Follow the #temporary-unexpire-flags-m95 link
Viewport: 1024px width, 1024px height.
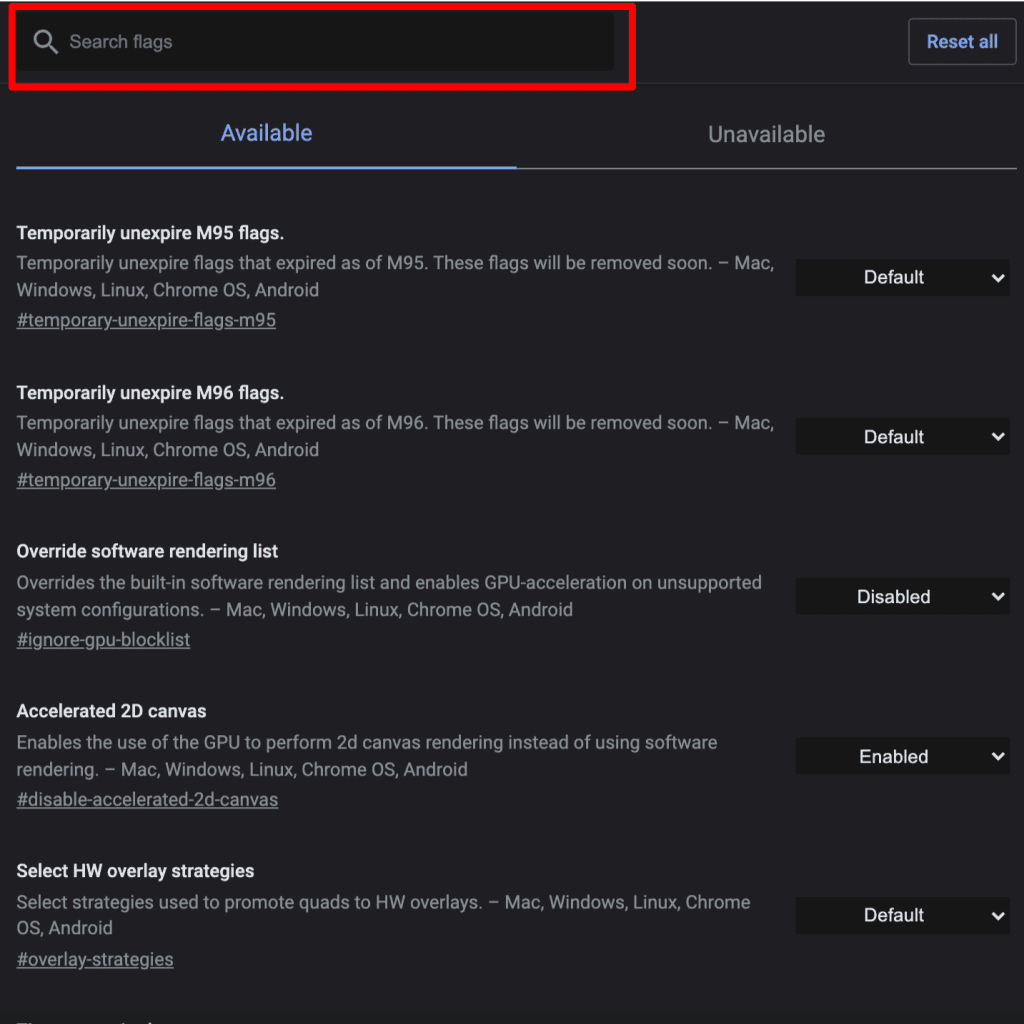146,320
